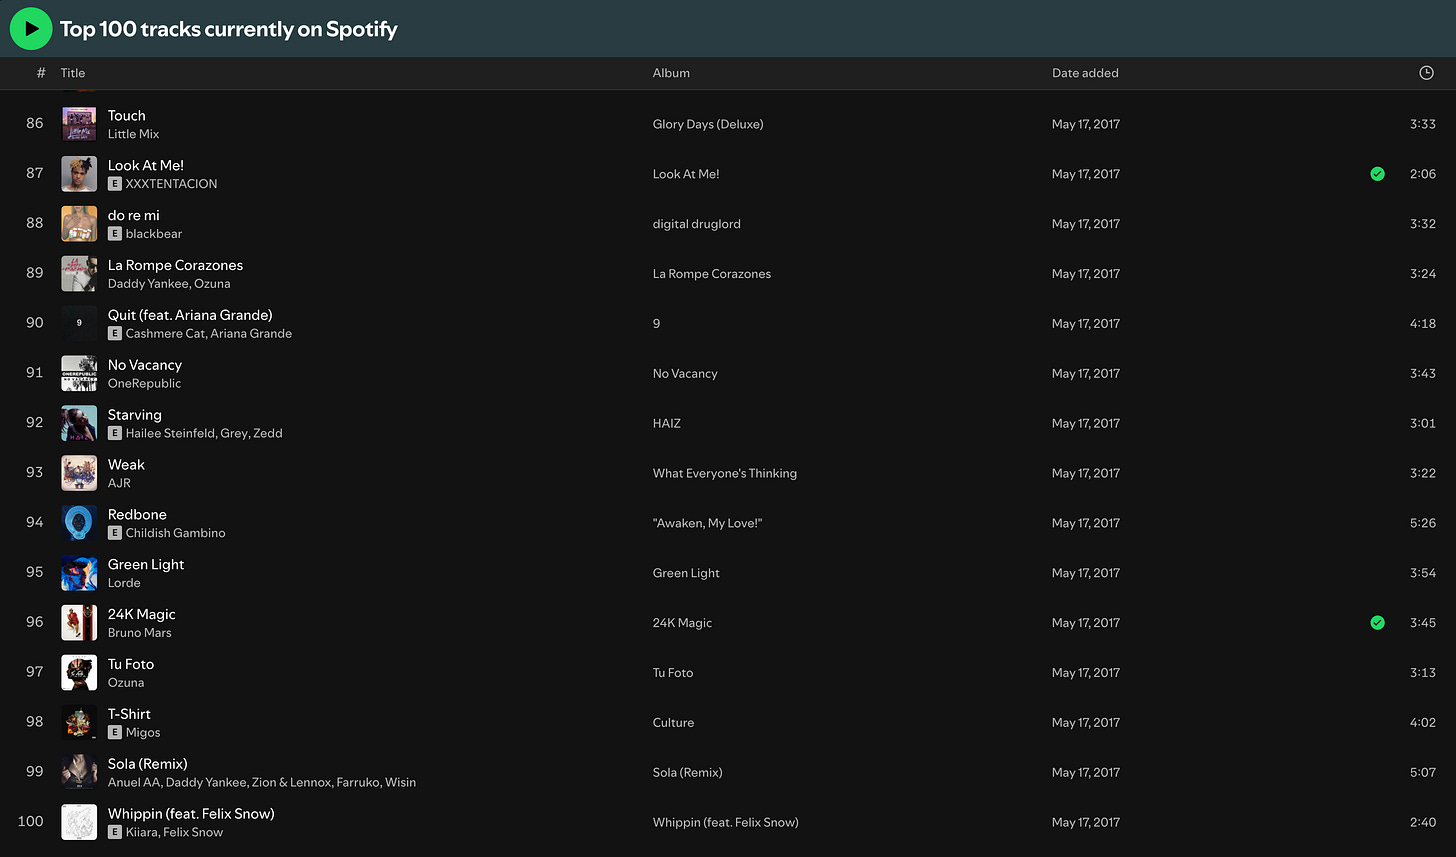Open artist Cashmere Cat

166,333
